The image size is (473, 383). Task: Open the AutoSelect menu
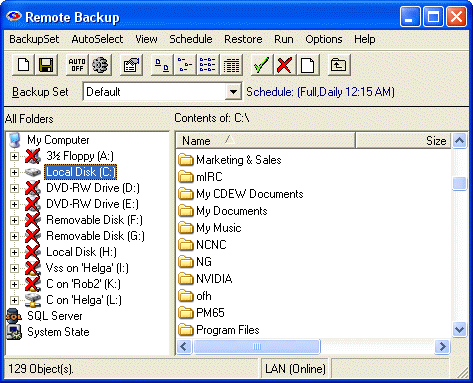coord(97,39)
